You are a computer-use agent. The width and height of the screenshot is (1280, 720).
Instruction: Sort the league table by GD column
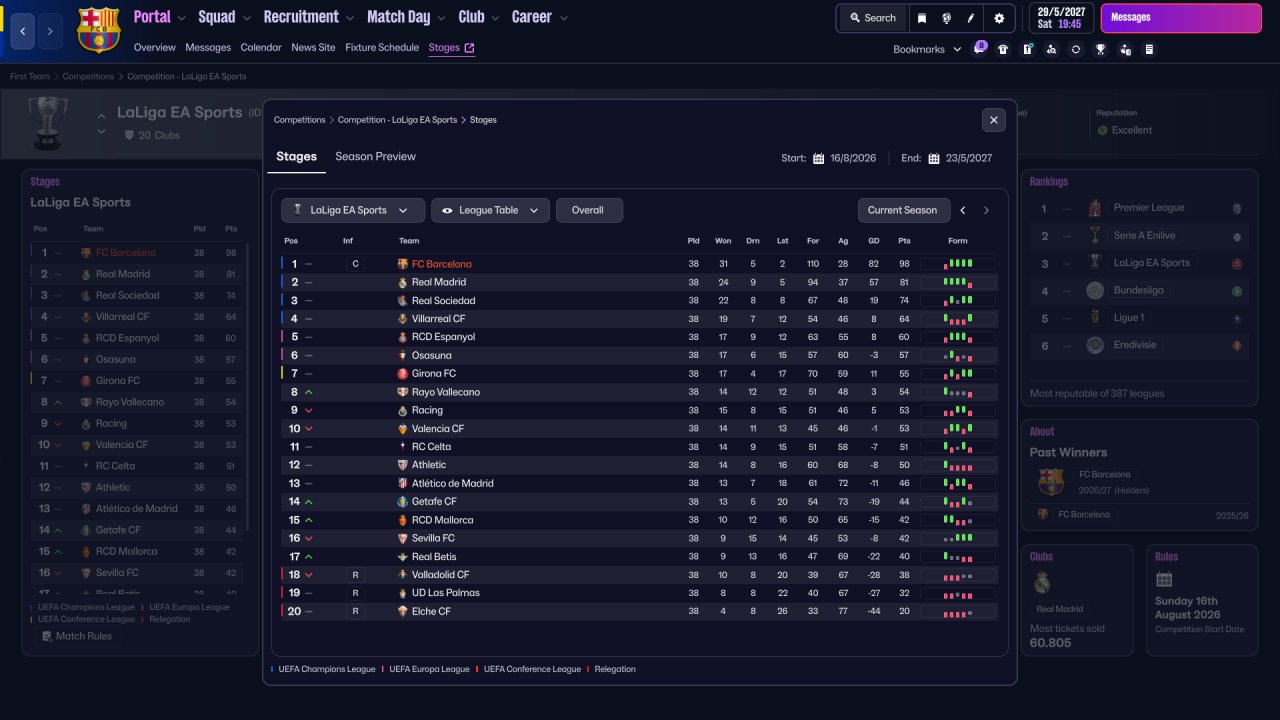tap(873, 241)
